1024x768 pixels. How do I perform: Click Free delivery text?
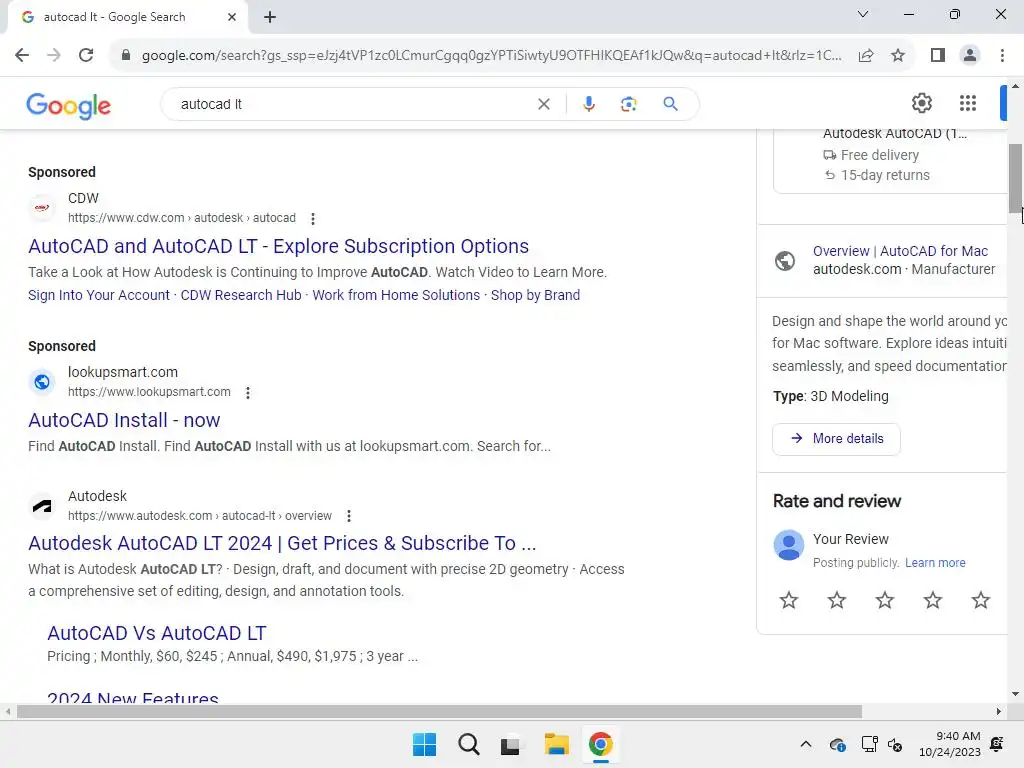pos(880,155)
